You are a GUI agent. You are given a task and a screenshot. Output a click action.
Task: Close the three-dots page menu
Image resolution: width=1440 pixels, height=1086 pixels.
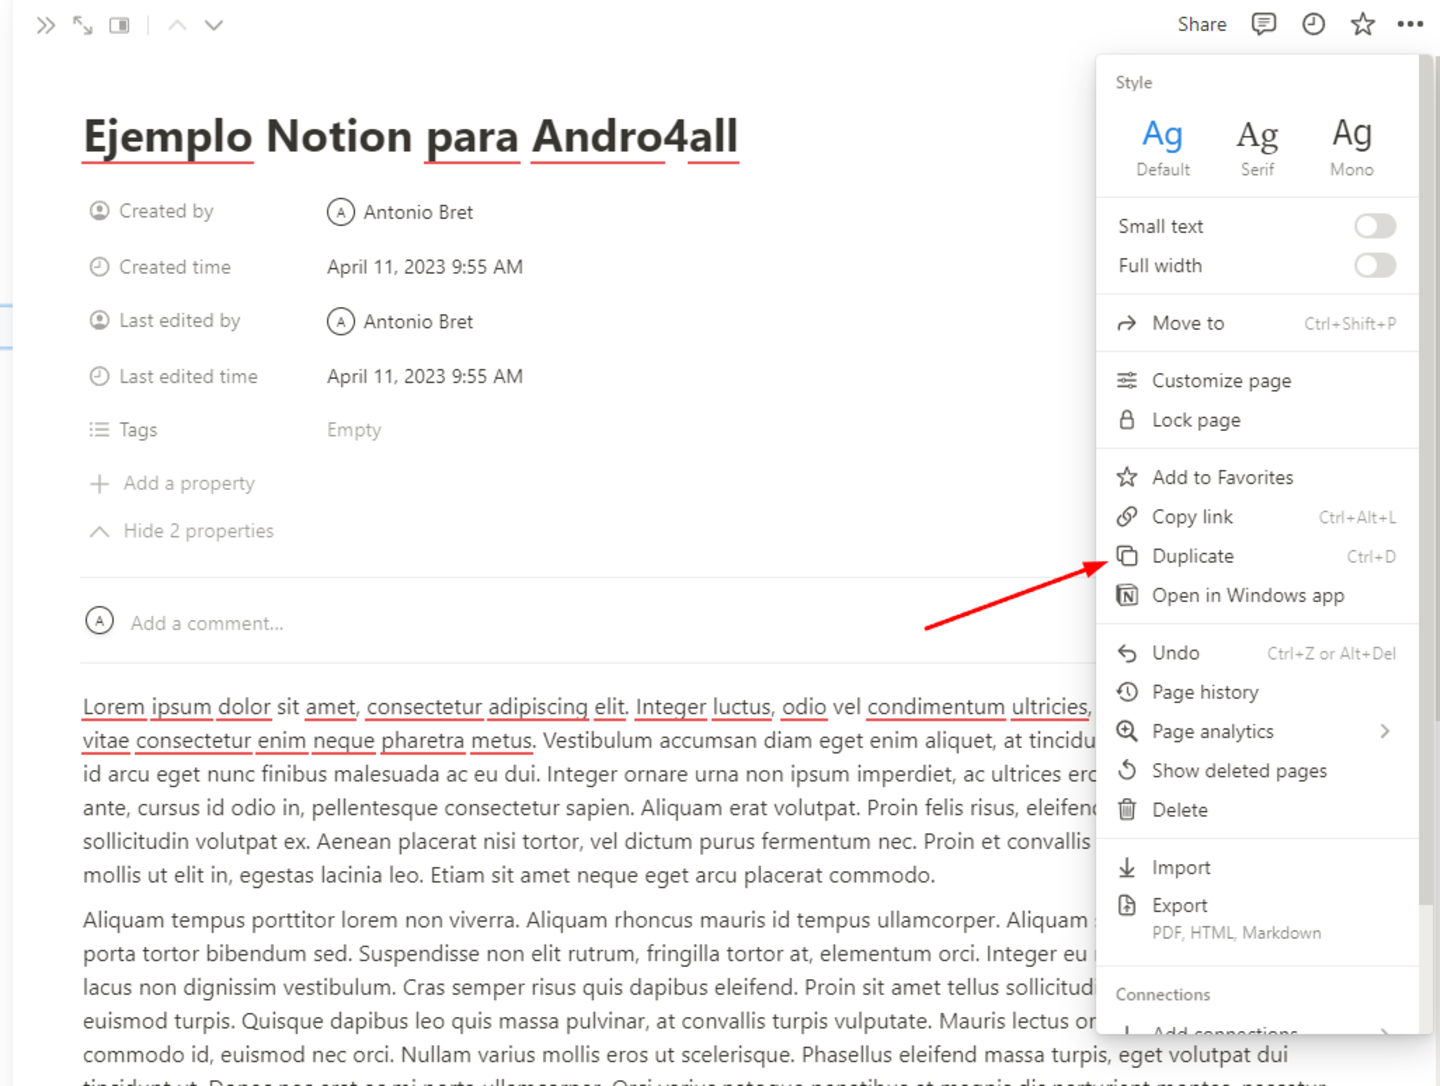coord(1410,24)
